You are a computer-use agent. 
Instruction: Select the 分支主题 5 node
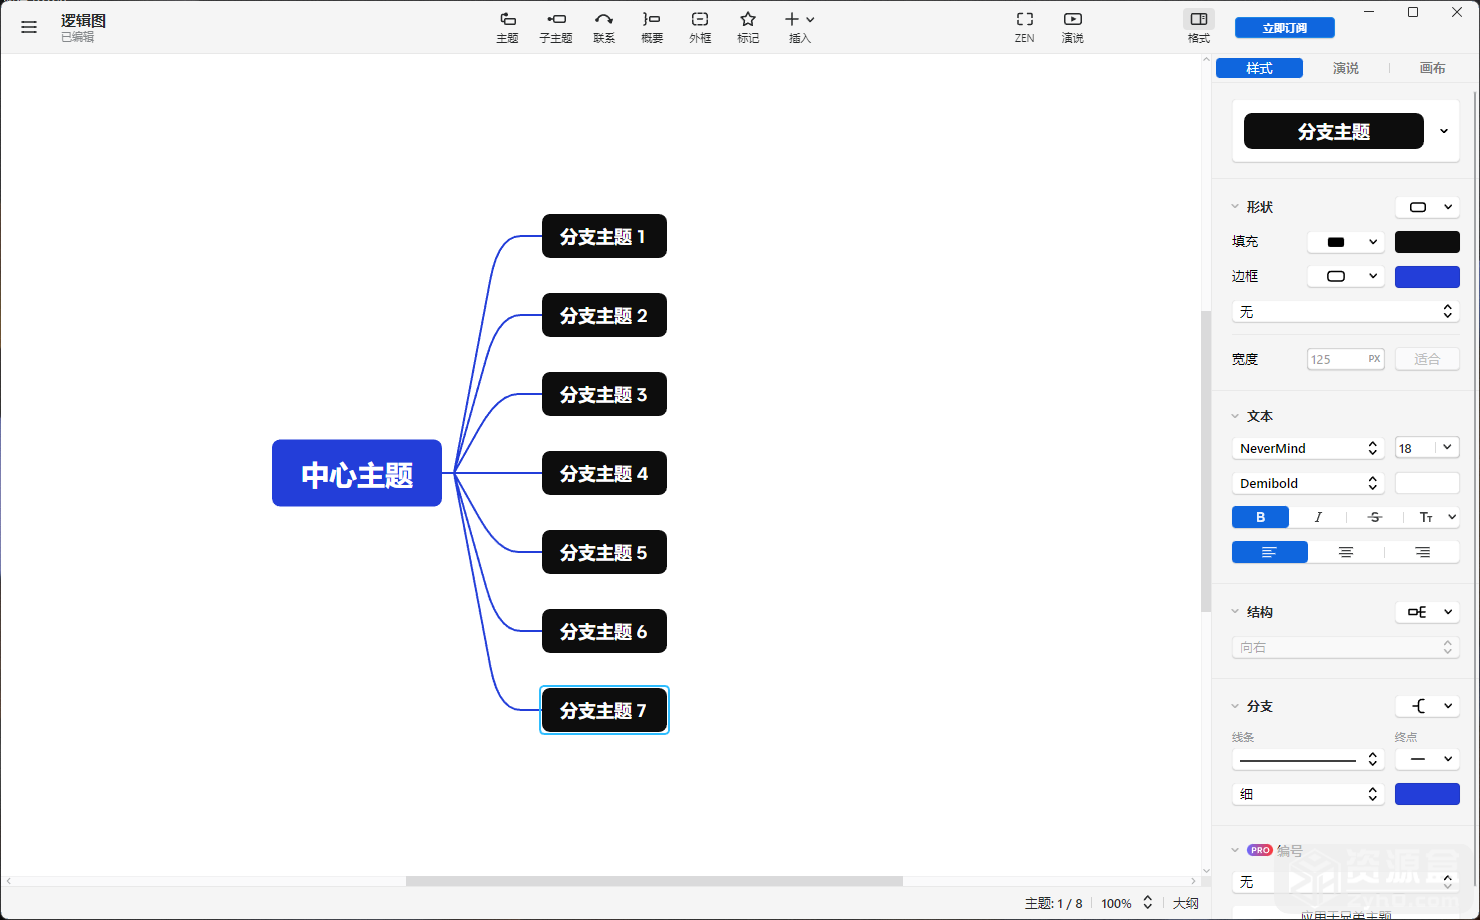click(604, 552)
